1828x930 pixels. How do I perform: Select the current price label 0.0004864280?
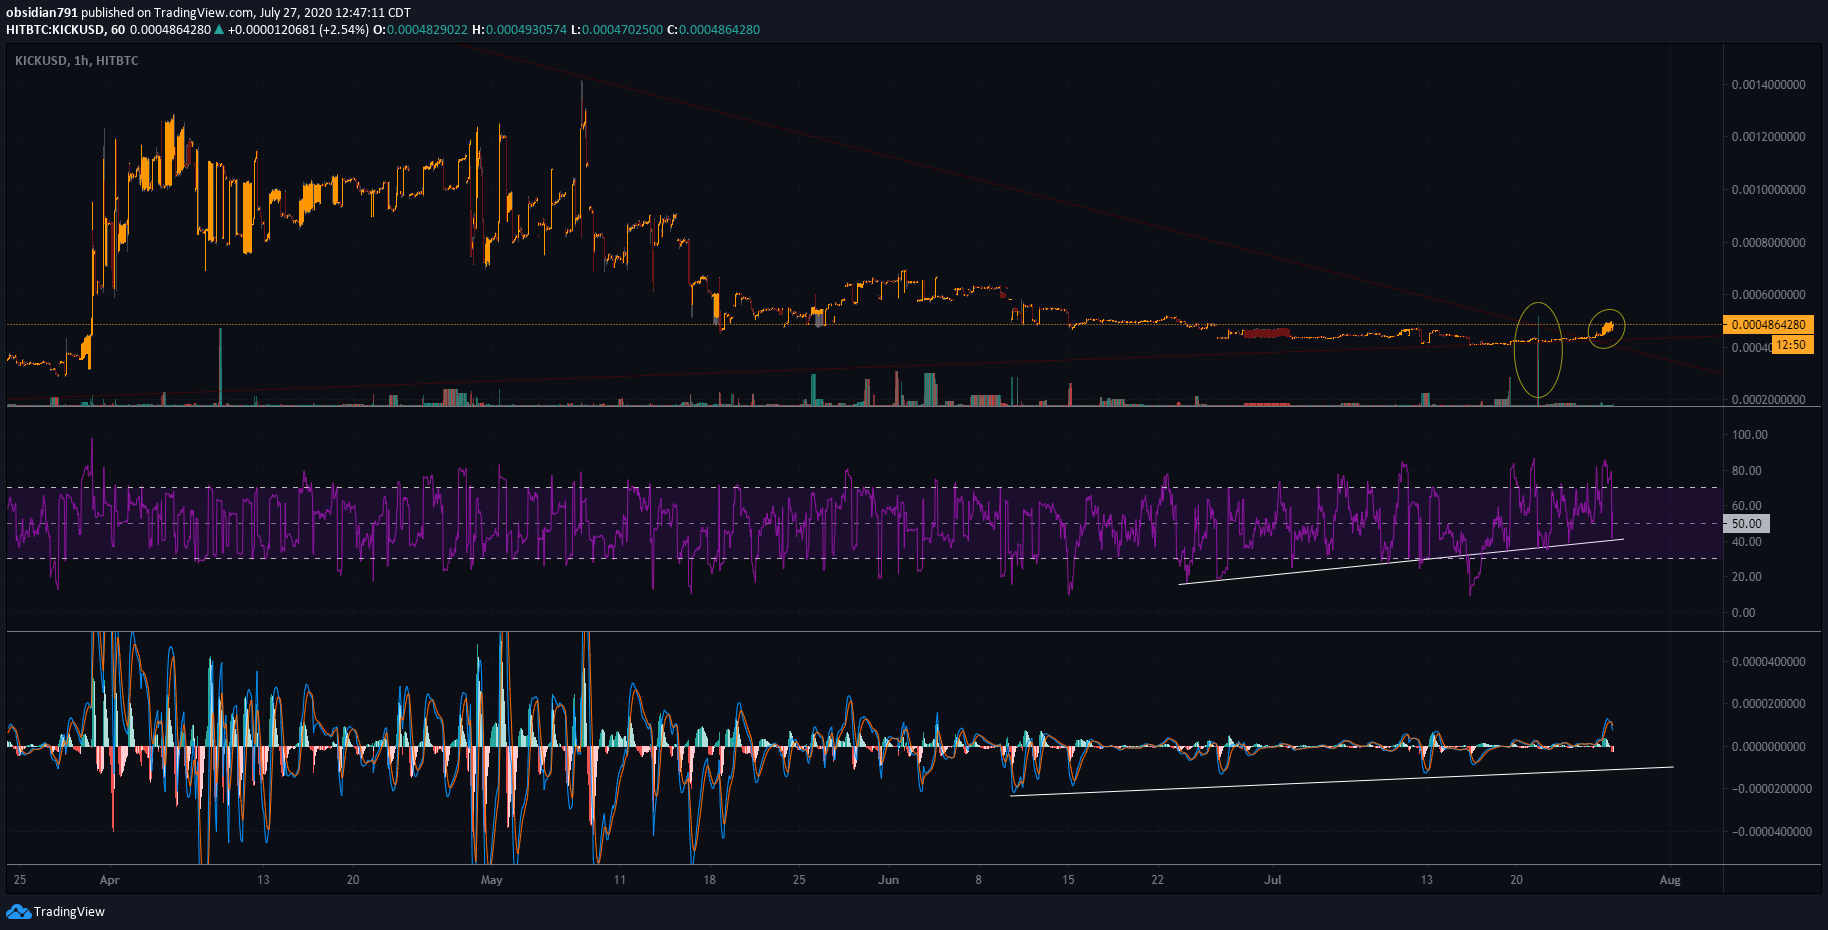pyautogui.click(x=1768, y=325)
